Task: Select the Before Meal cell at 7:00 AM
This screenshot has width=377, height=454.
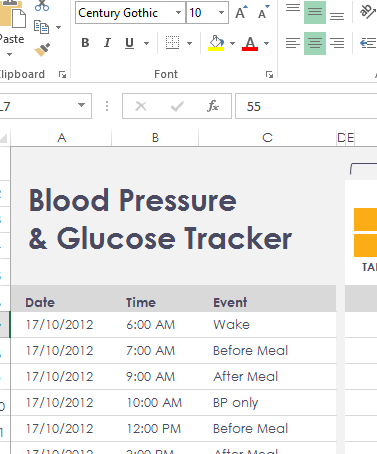Action: coord(267,351)
